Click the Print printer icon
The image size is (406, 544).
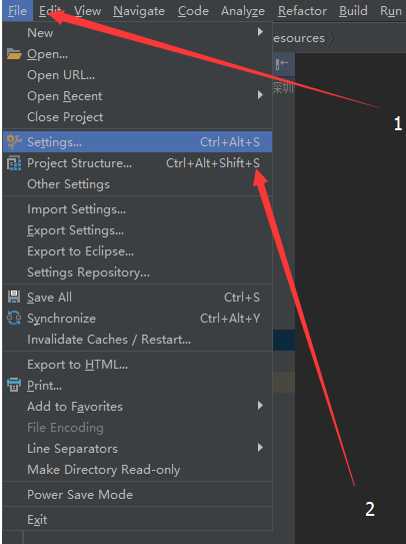(x=14, y=385)
